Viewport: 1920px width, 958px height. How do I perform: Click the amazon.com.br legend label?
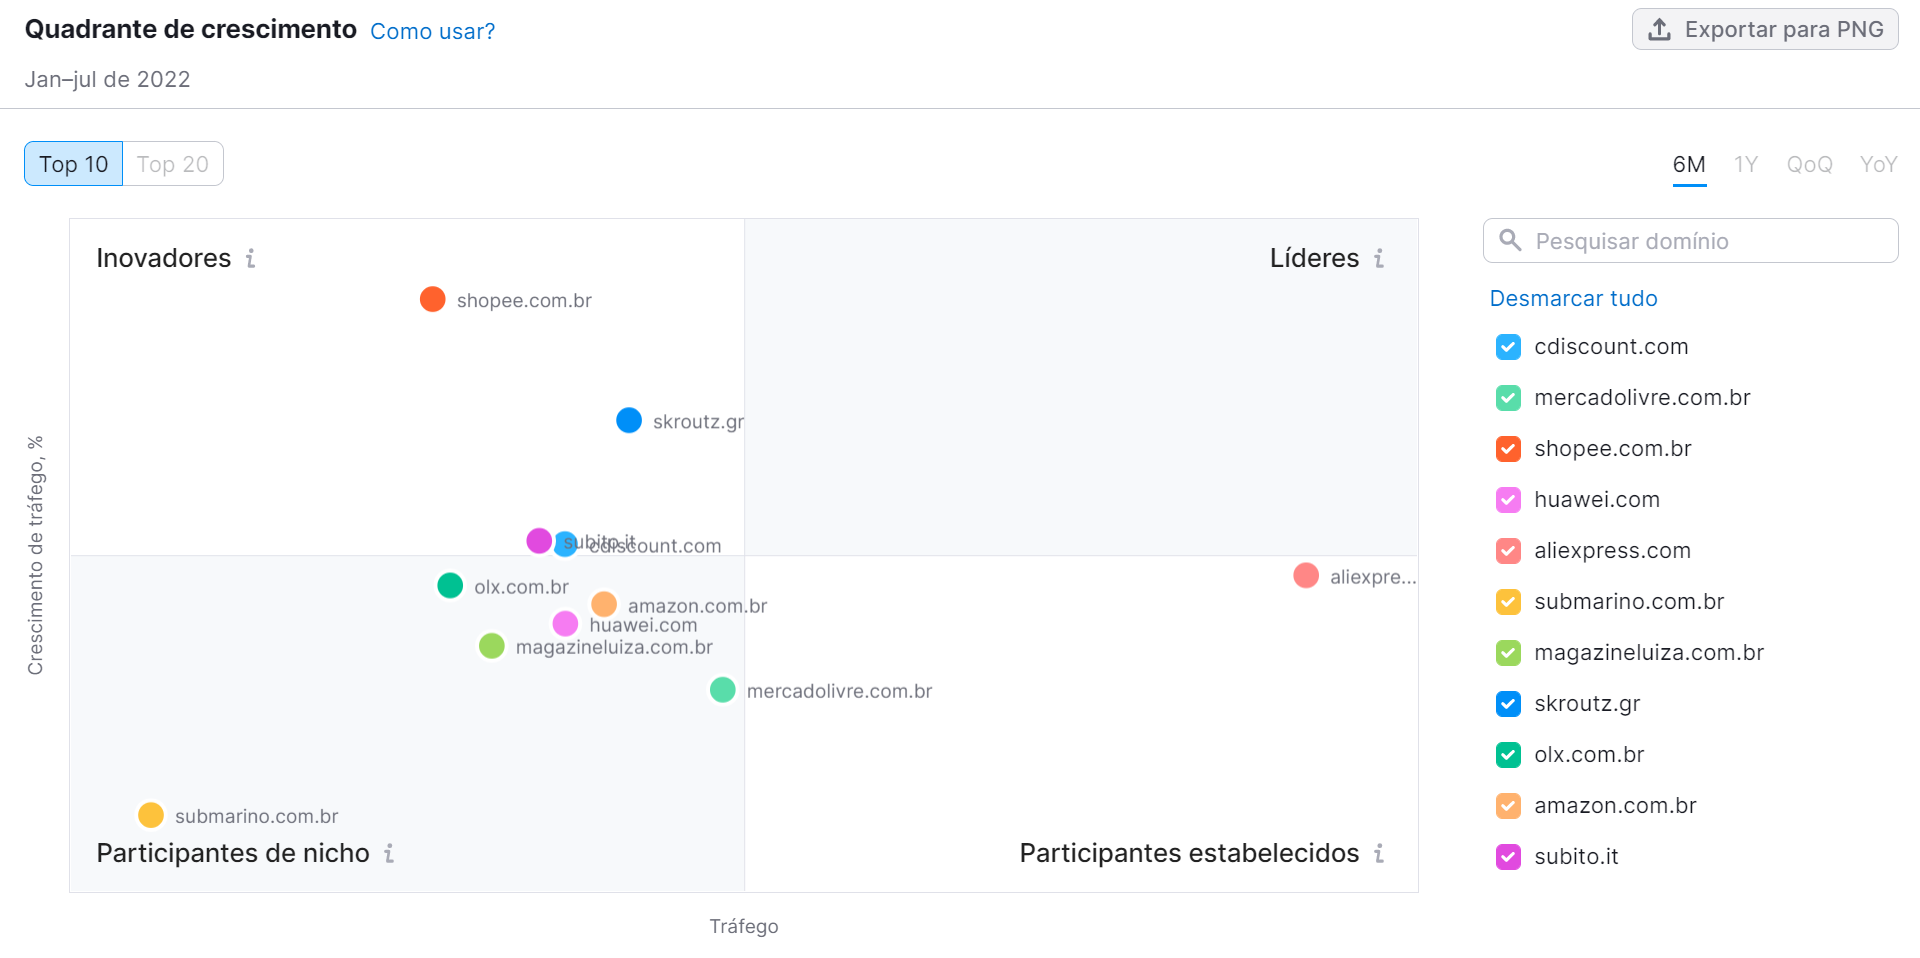(x=1615, y=806)
